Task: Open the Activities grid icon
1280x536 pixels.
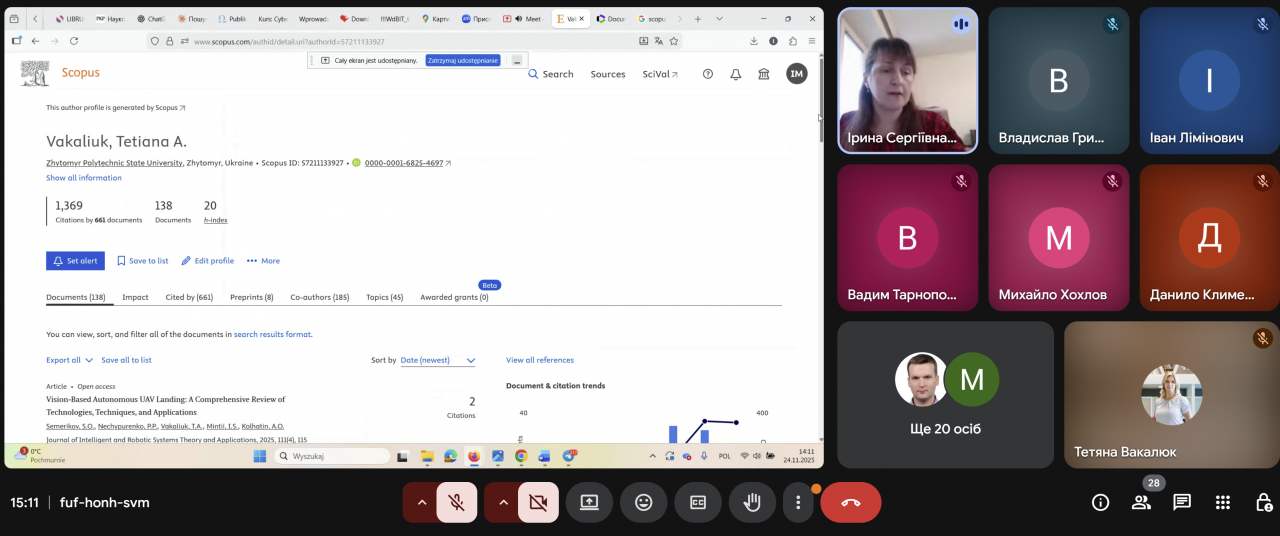Action: 1222,502
